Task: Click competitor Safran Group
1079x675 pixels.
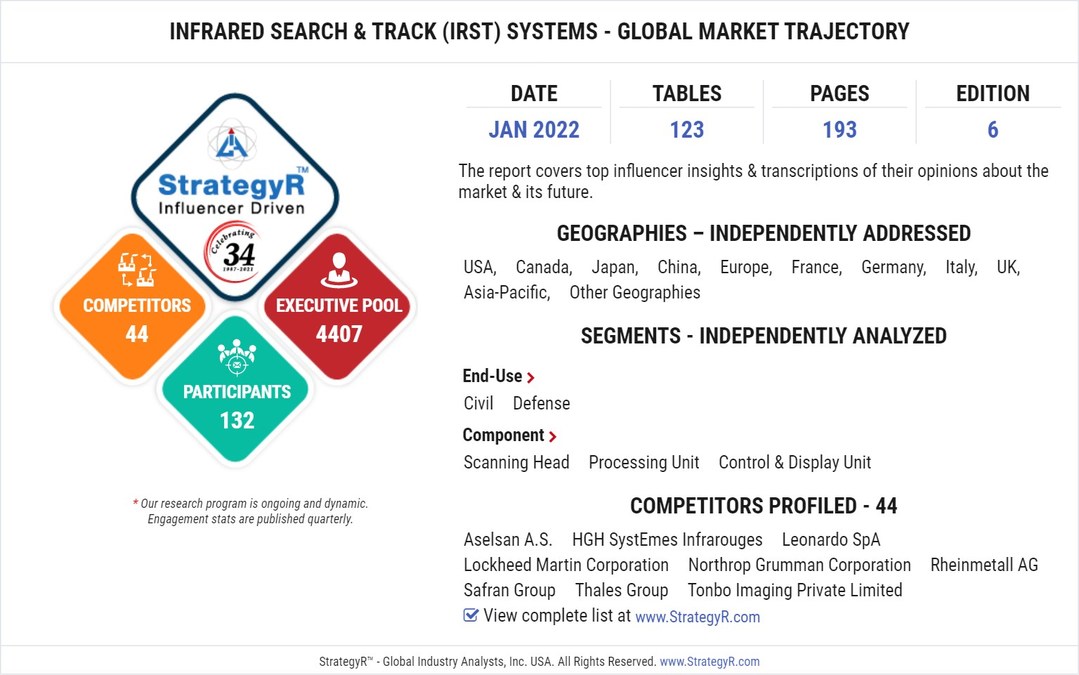Action: pos(509,590)
